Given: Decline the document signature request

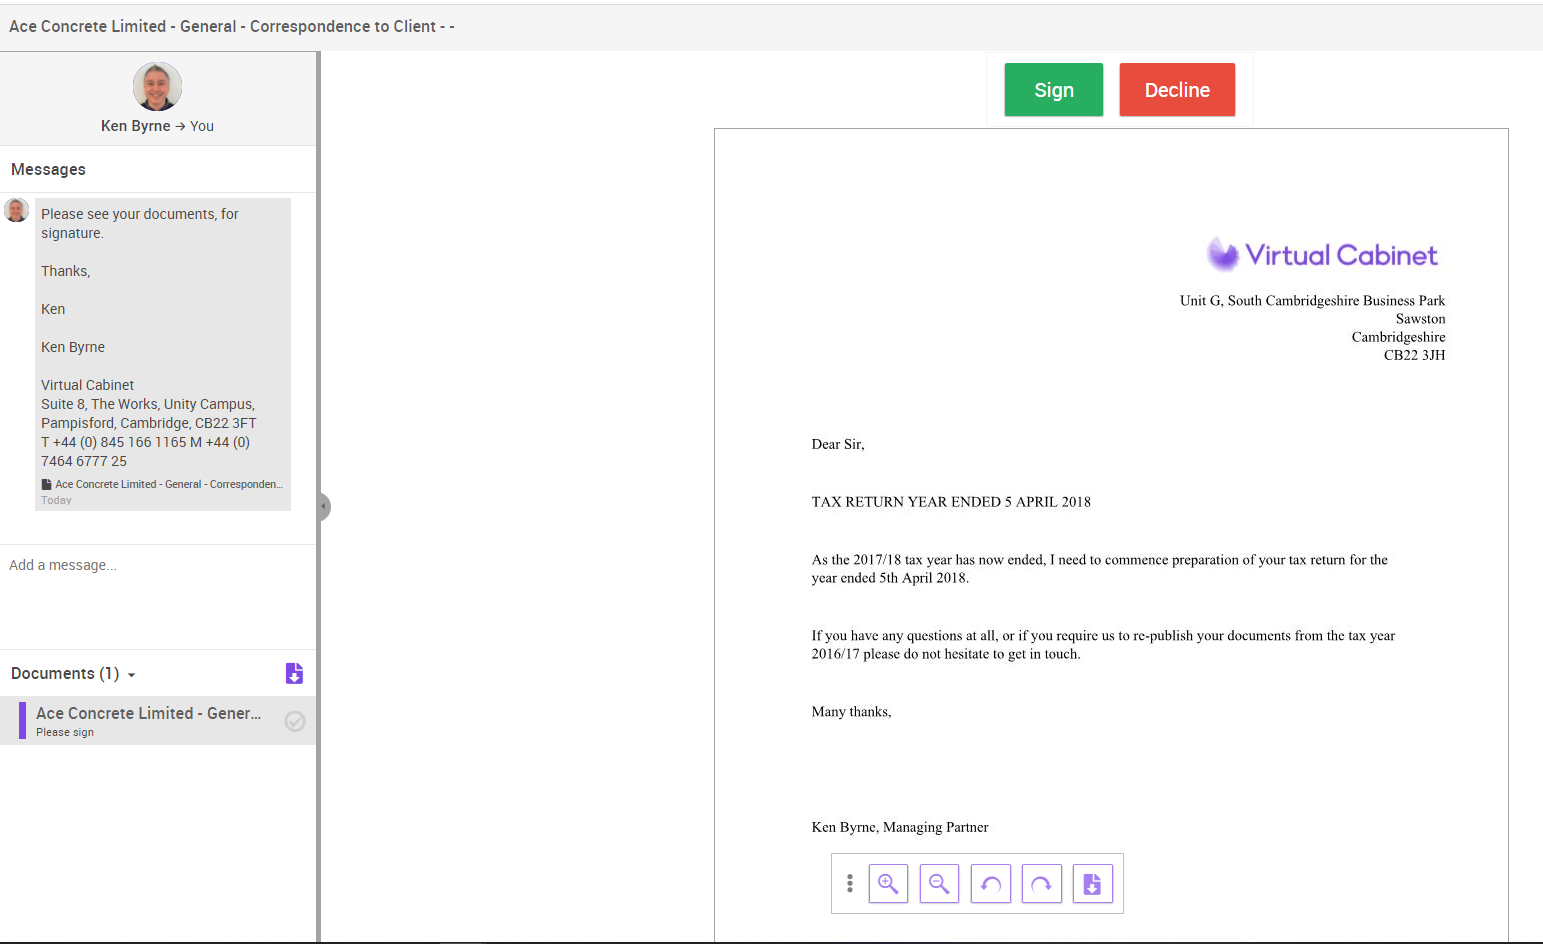Looking at the screenshot, I should [x=1177, y=89].
